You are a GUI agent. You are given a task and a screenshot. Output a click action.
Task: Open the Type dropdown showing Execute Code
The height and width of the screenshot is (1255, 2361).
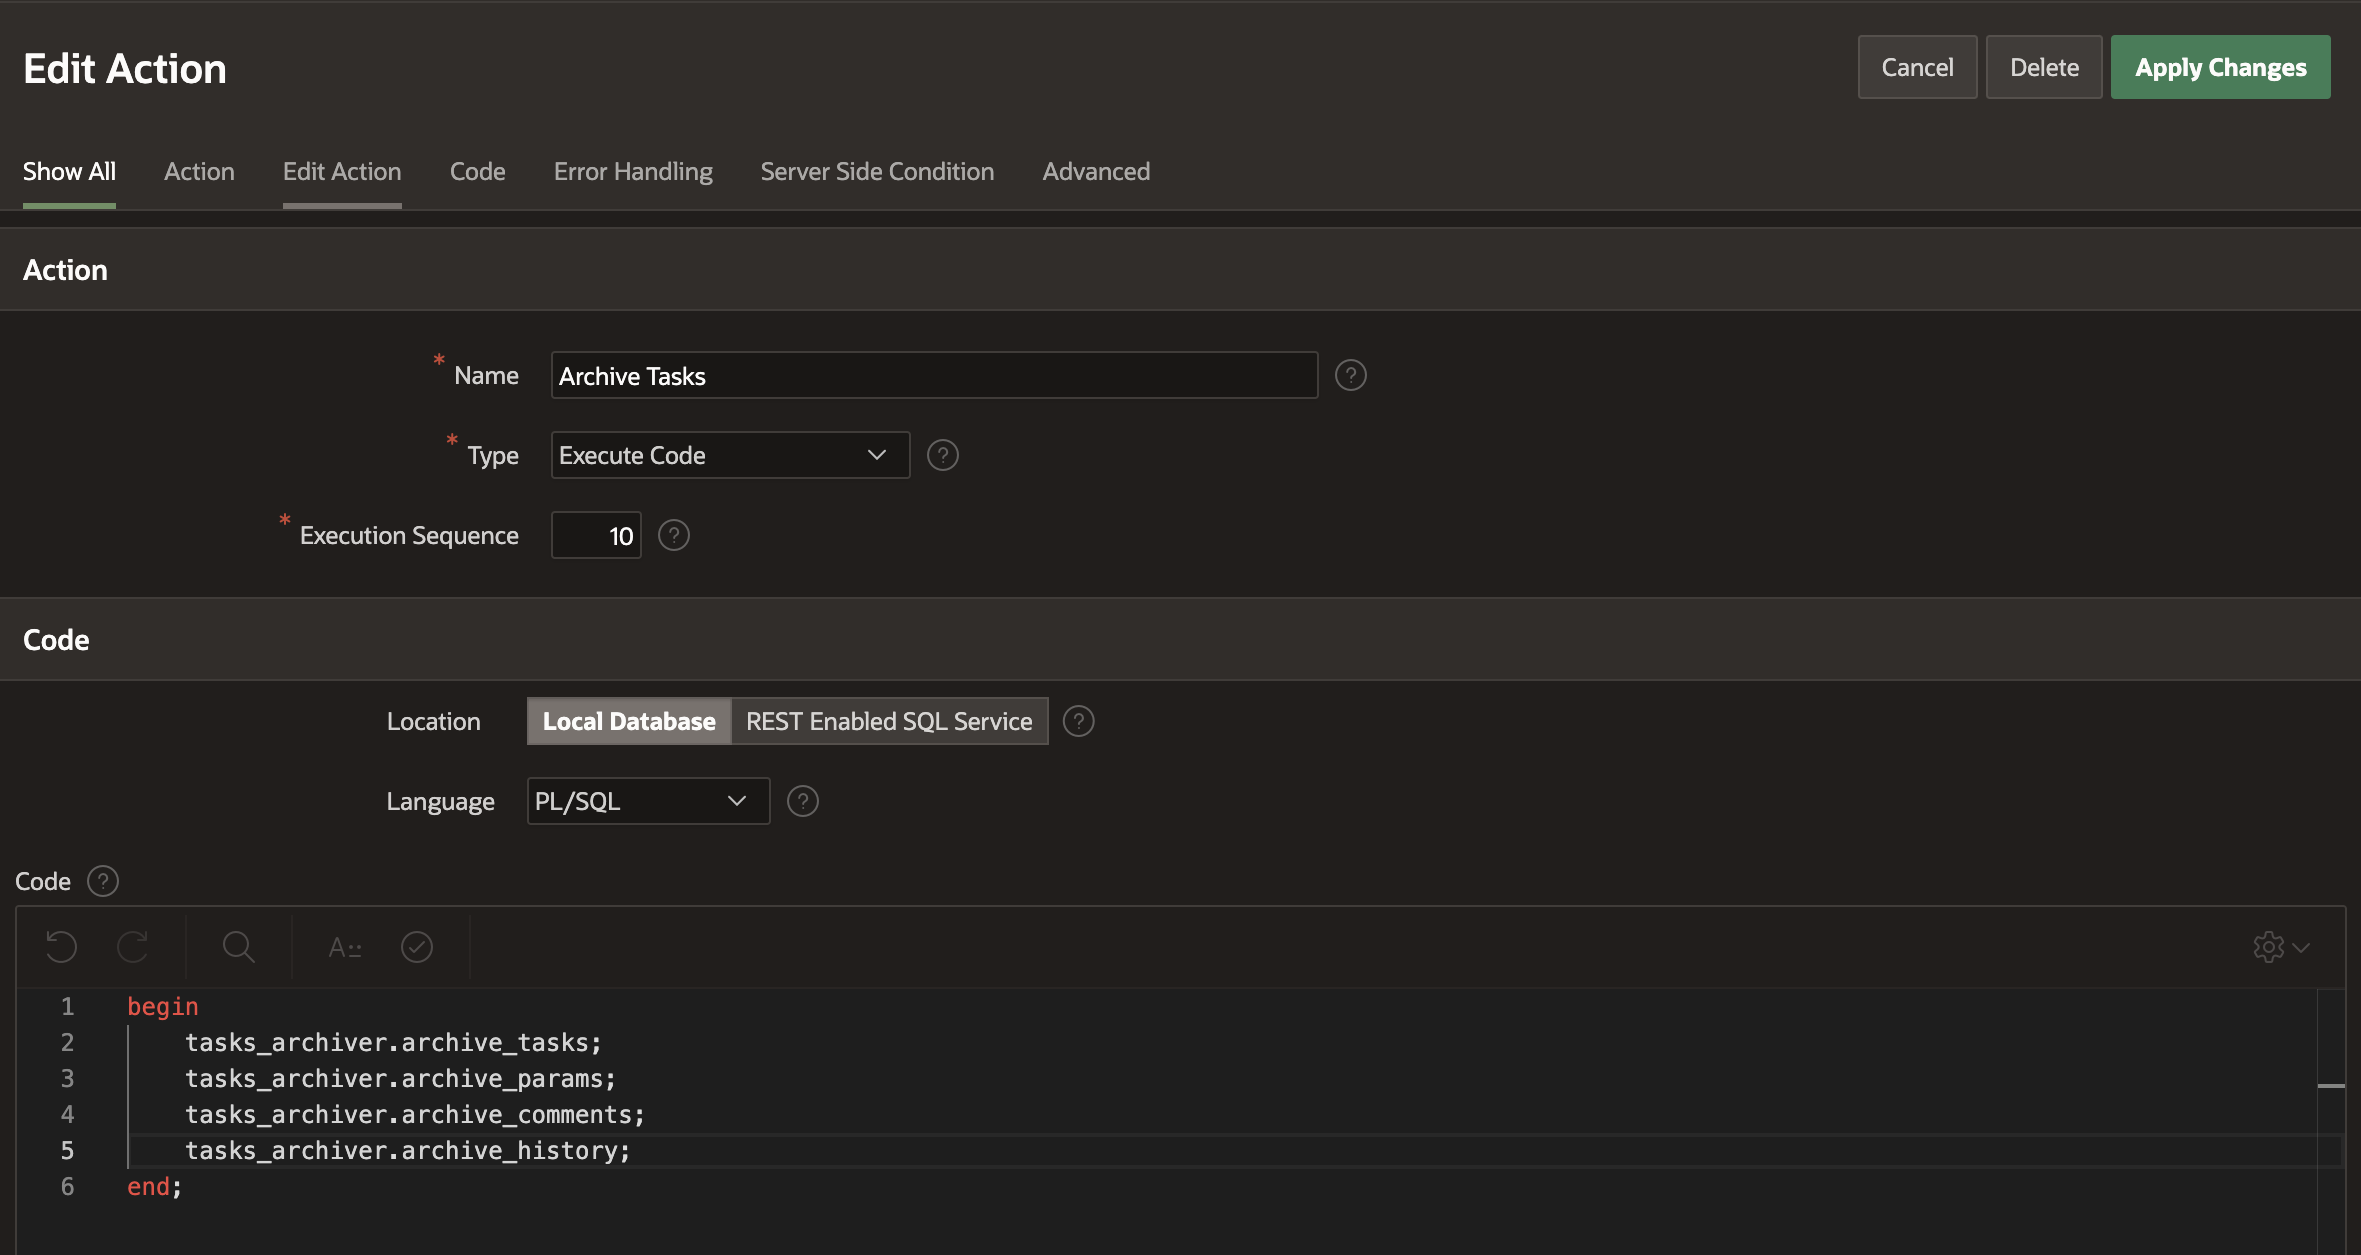pyautogui.click(x=730, y=455)
